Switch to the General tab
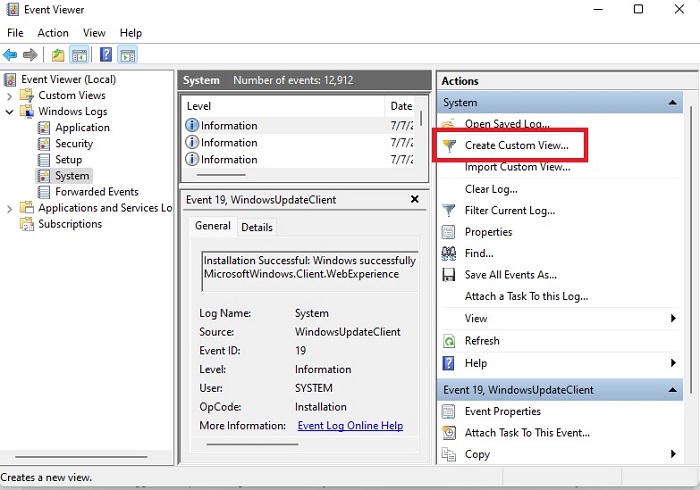The image size is (700, 490). tap(213, 226)
